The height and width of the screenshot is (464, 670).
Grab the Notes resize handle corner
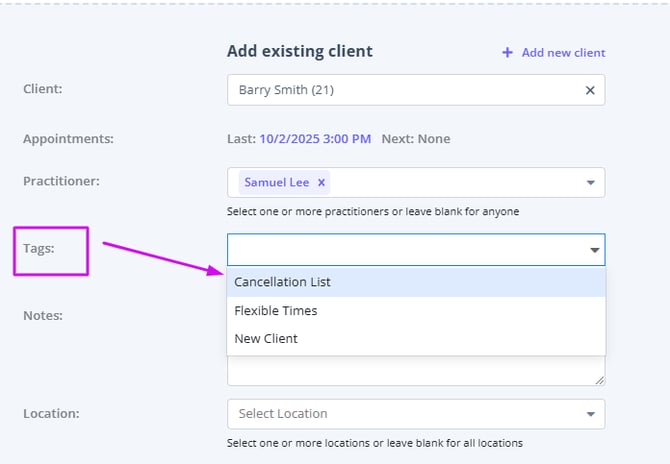coord(600,380)
